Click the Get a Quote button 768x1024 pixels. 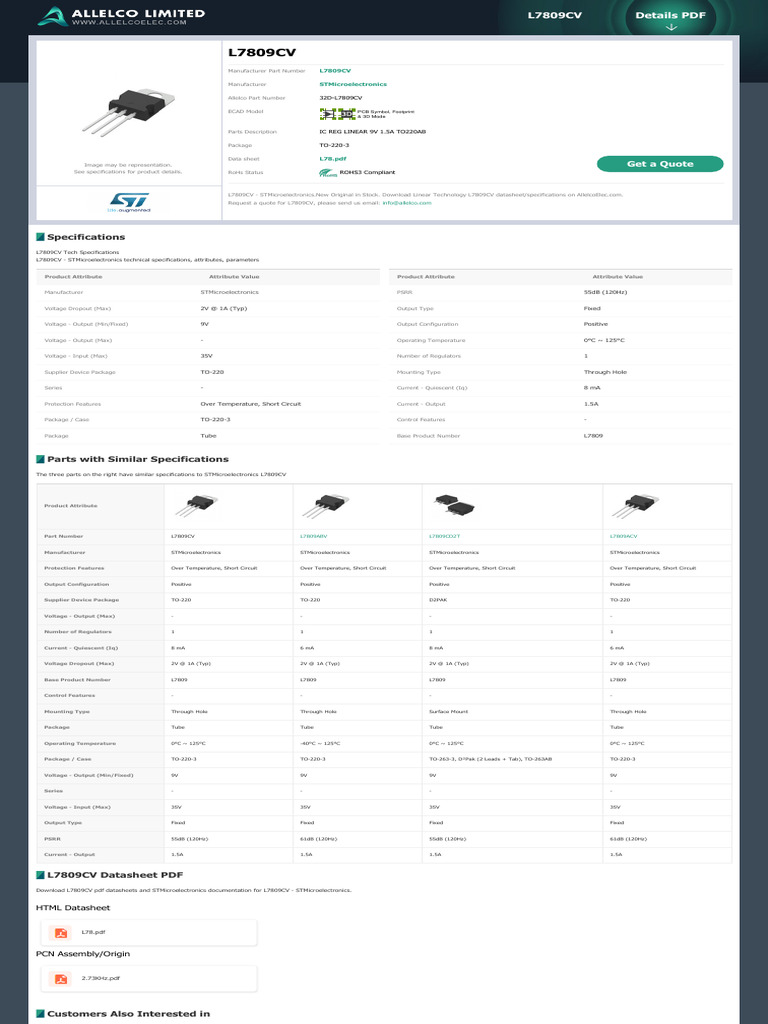[x=660, y=164]
